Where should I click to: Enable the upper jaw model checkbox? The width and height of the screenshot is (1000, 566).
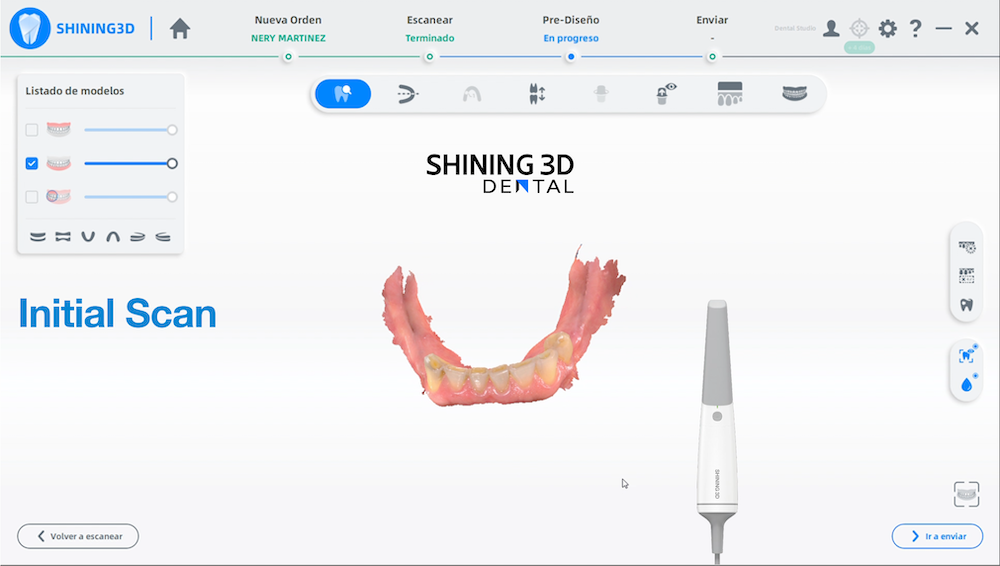click(32, 130)
